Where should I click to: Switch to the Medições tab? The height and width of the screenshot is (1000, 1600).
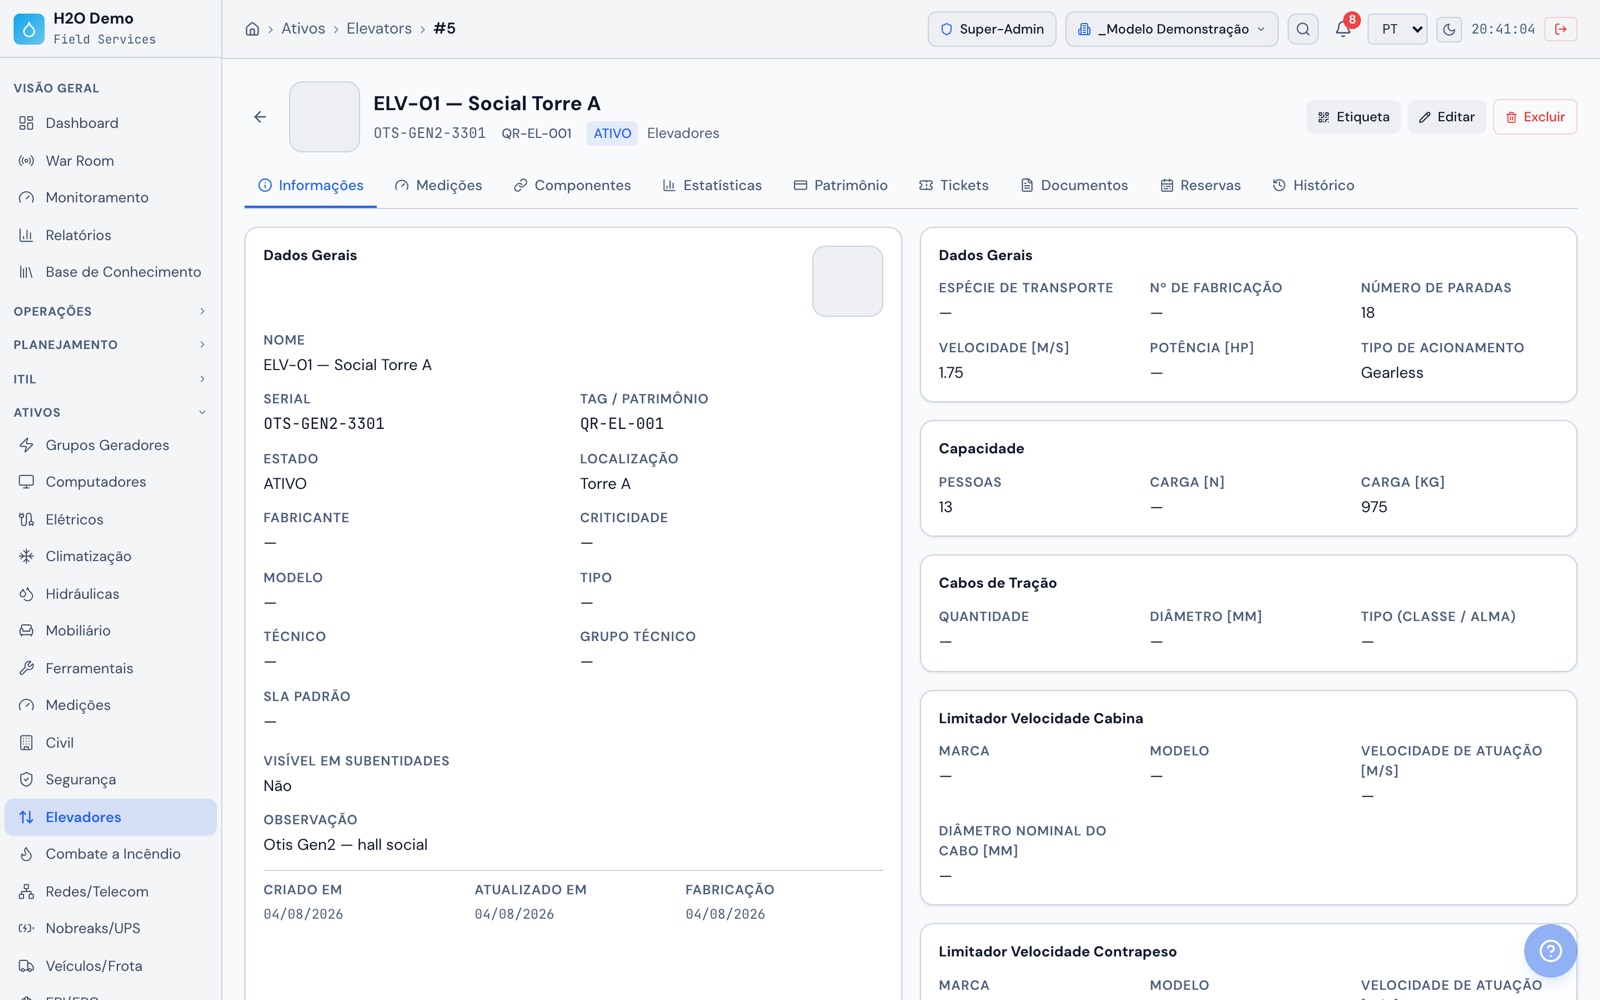click(x=438, y=185)
